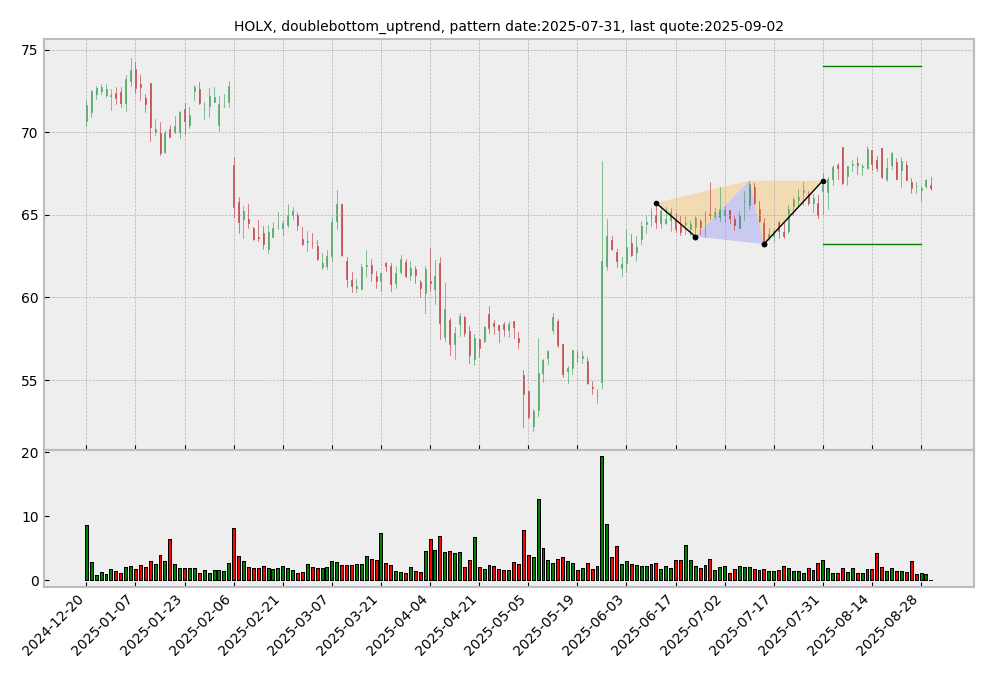The width and height of the screenshot is (993, 678).
Task: Click the 60 price axis label
Action: [30, 298]
